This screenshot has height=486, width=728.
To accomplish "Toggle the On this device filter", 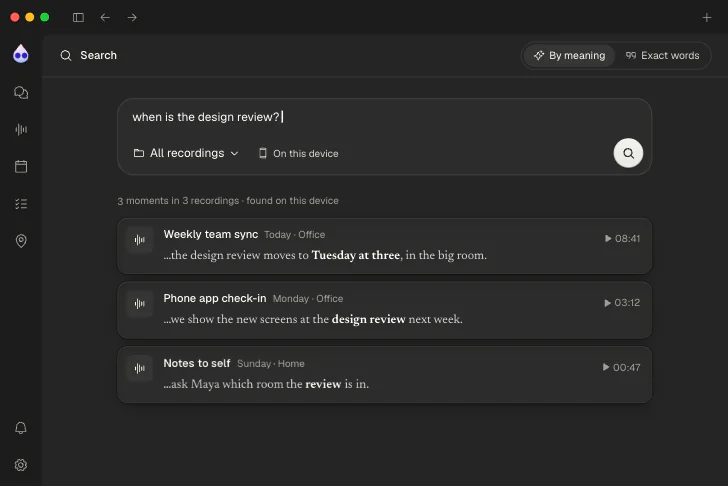I will pos(299,153).
